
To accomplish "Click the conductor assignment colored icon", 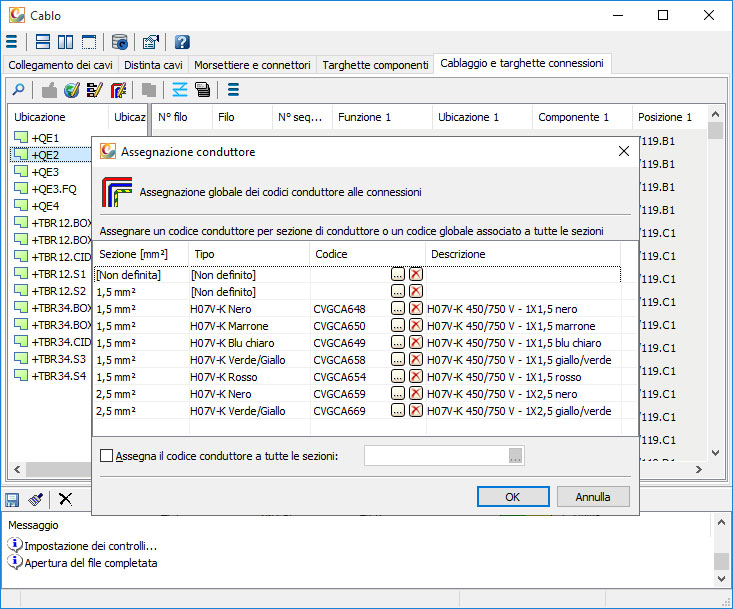I will [118, 89].
